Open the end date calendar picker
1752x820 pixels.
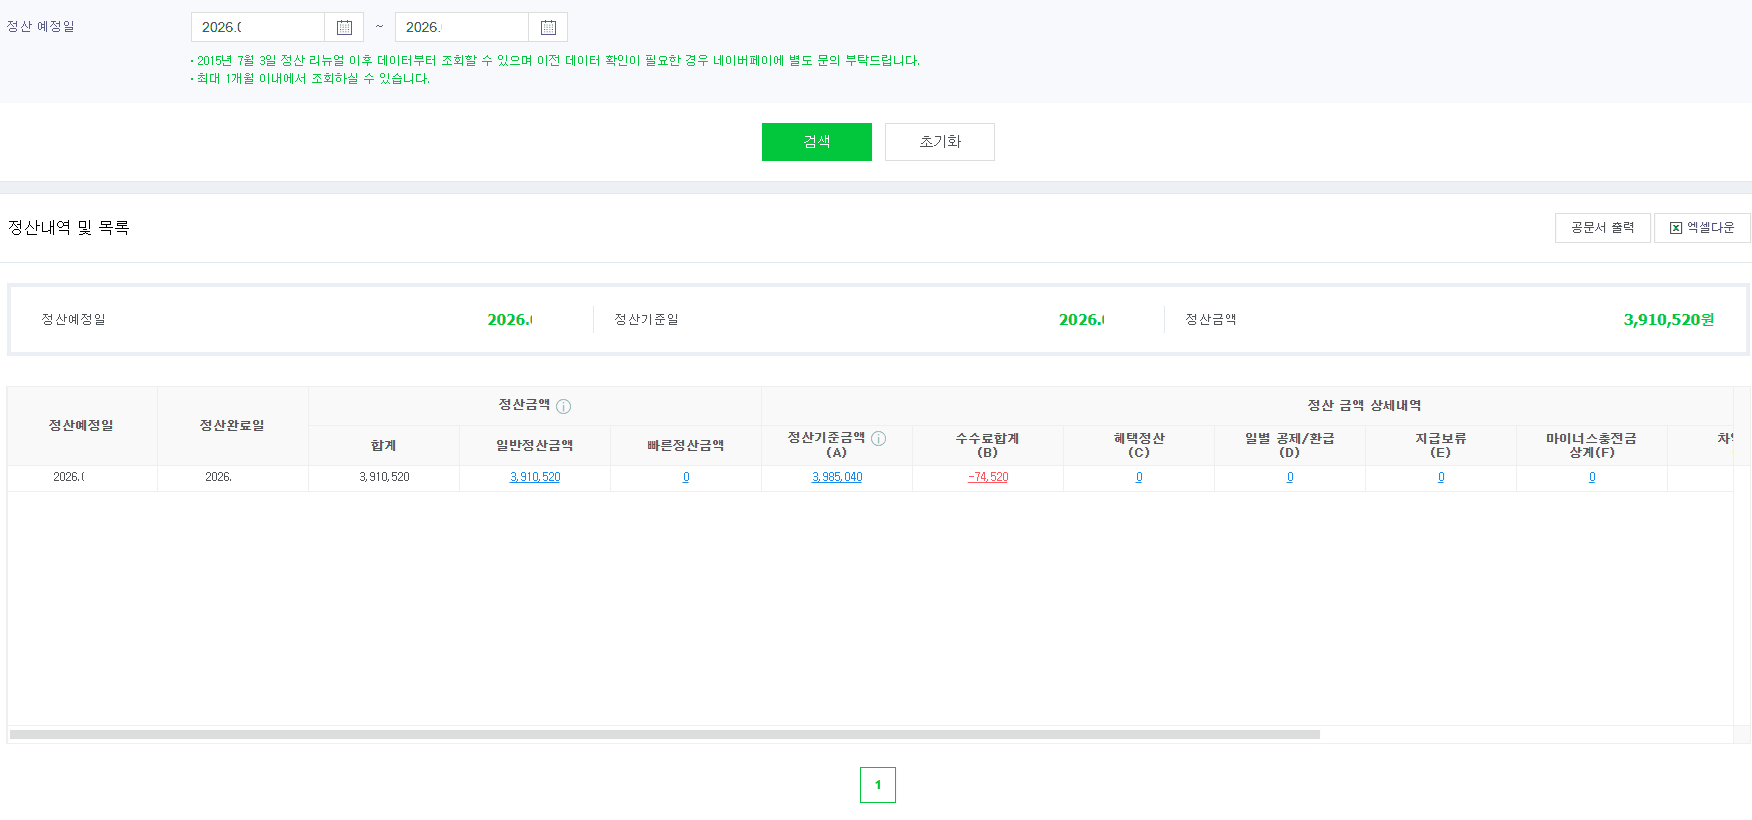(548, 27)
